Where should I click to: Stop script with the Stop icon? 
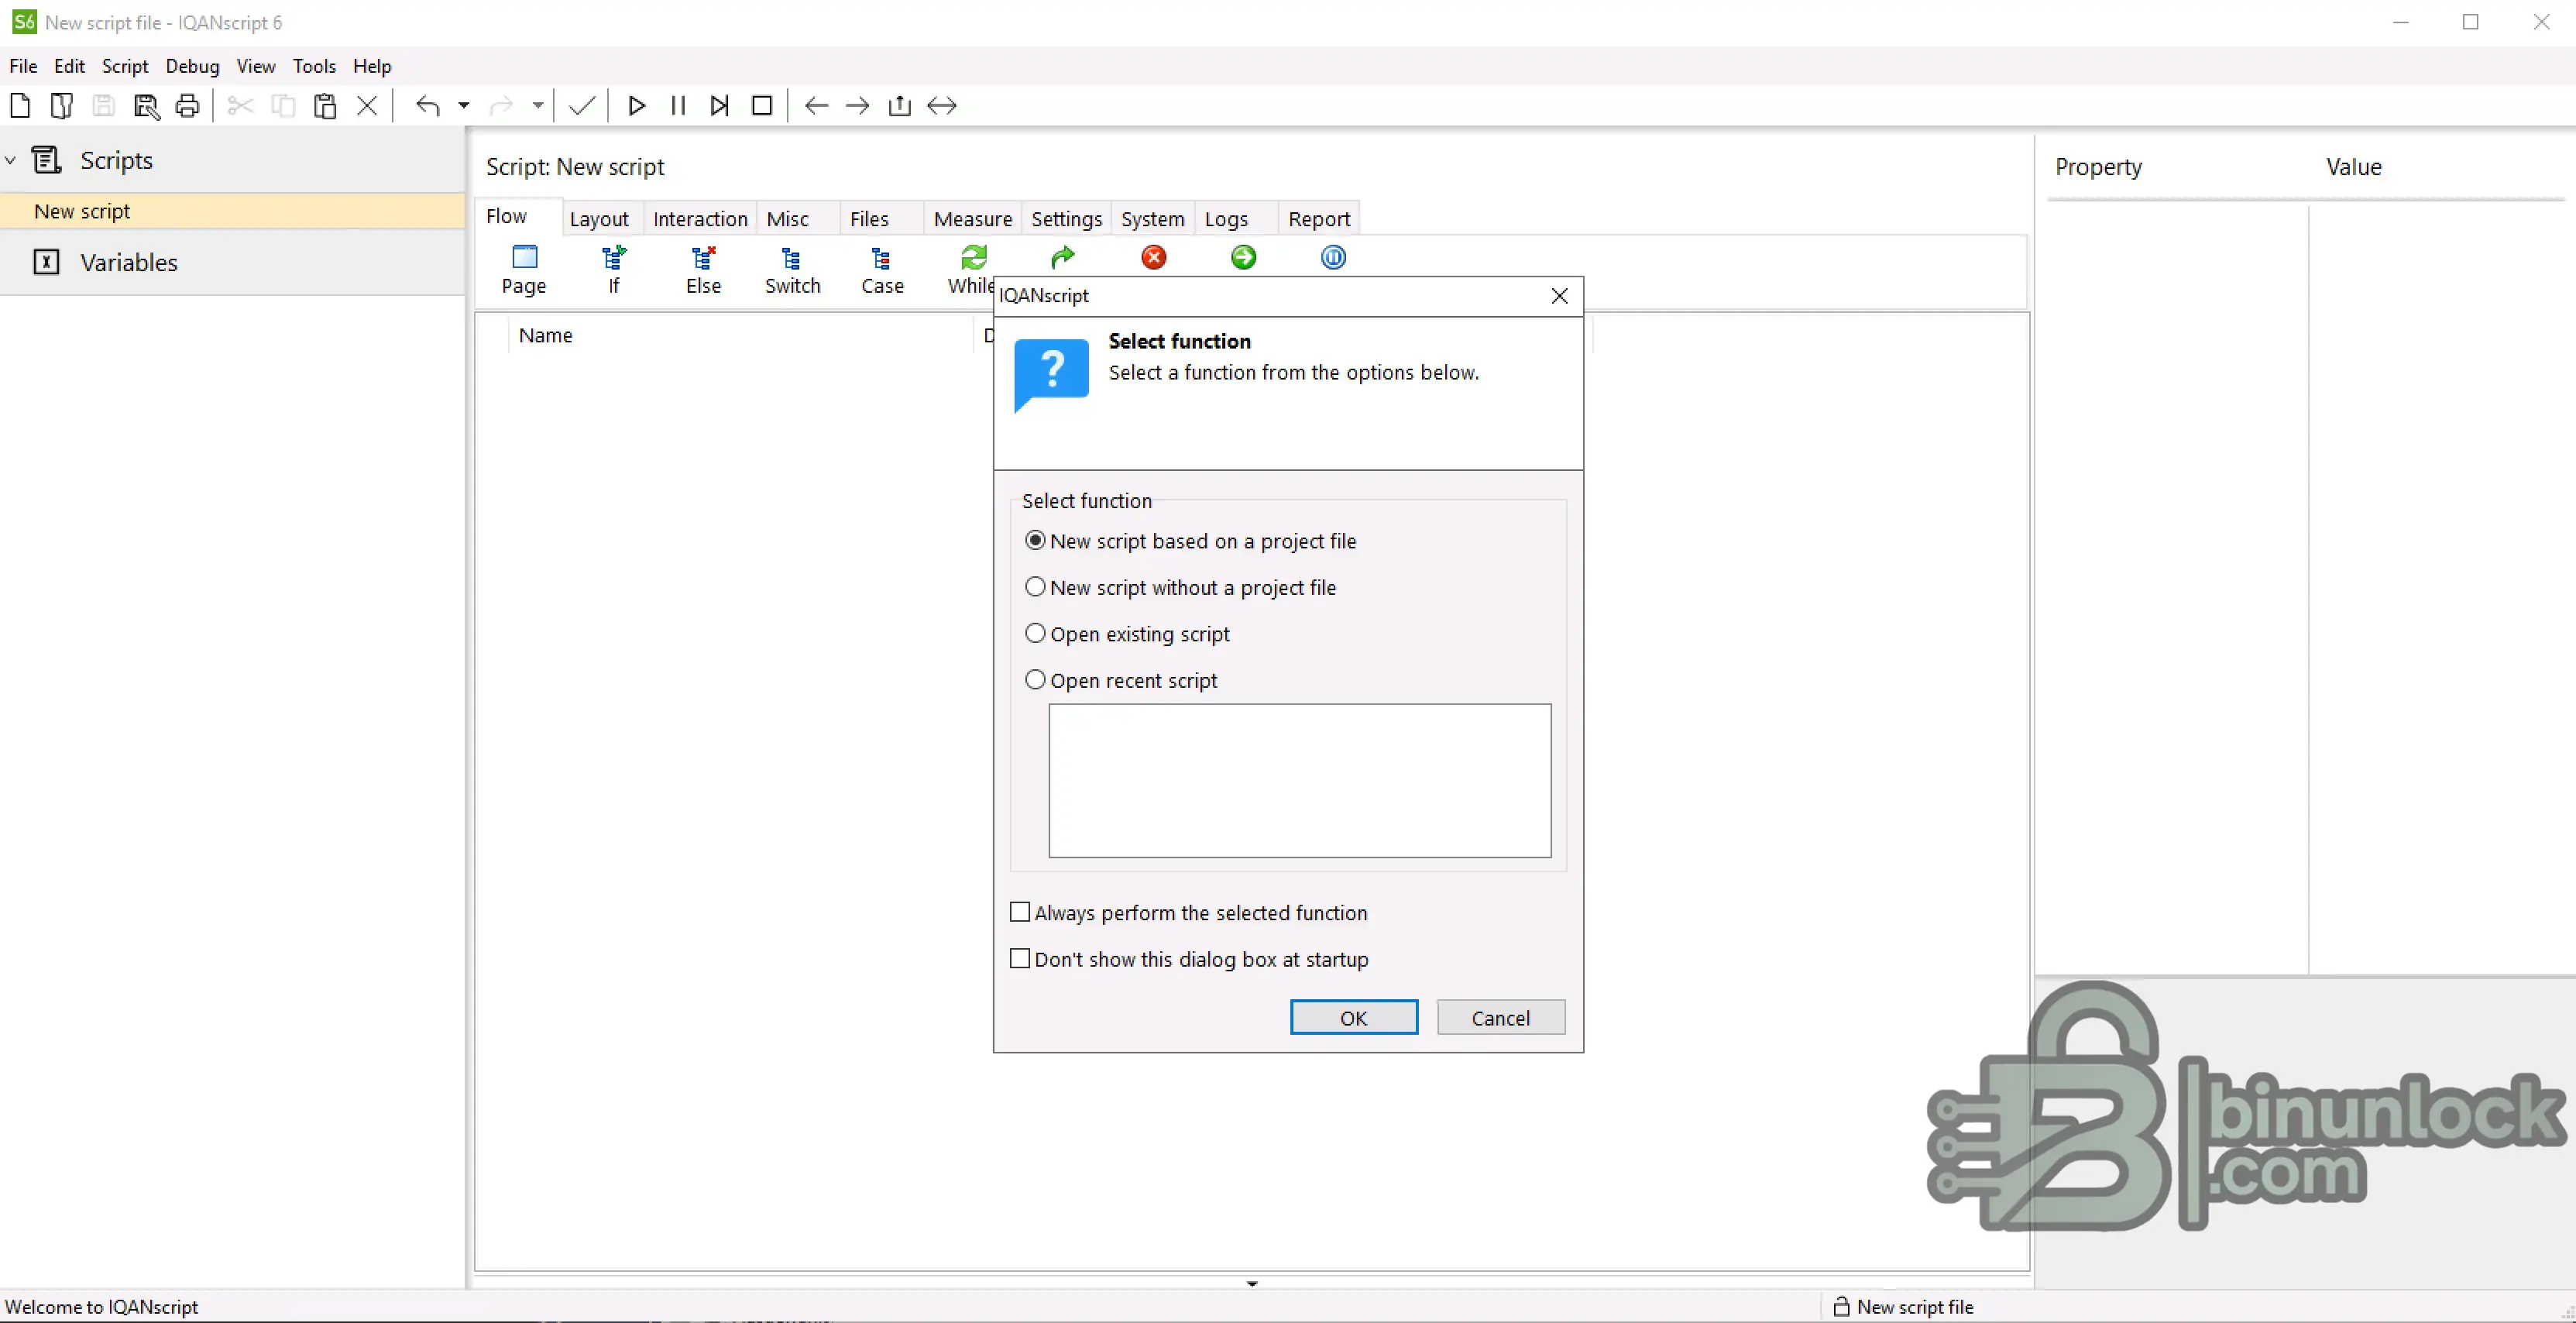pos(762,105)
